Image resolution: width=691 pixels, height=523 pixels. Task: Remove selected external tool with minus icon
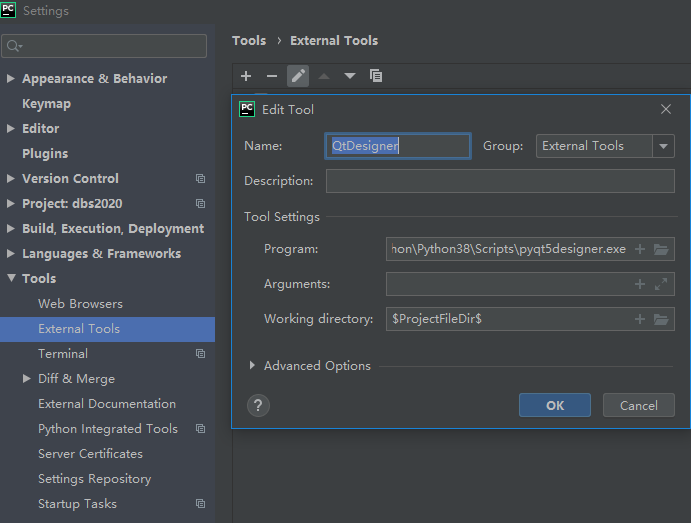click(272, 76)
